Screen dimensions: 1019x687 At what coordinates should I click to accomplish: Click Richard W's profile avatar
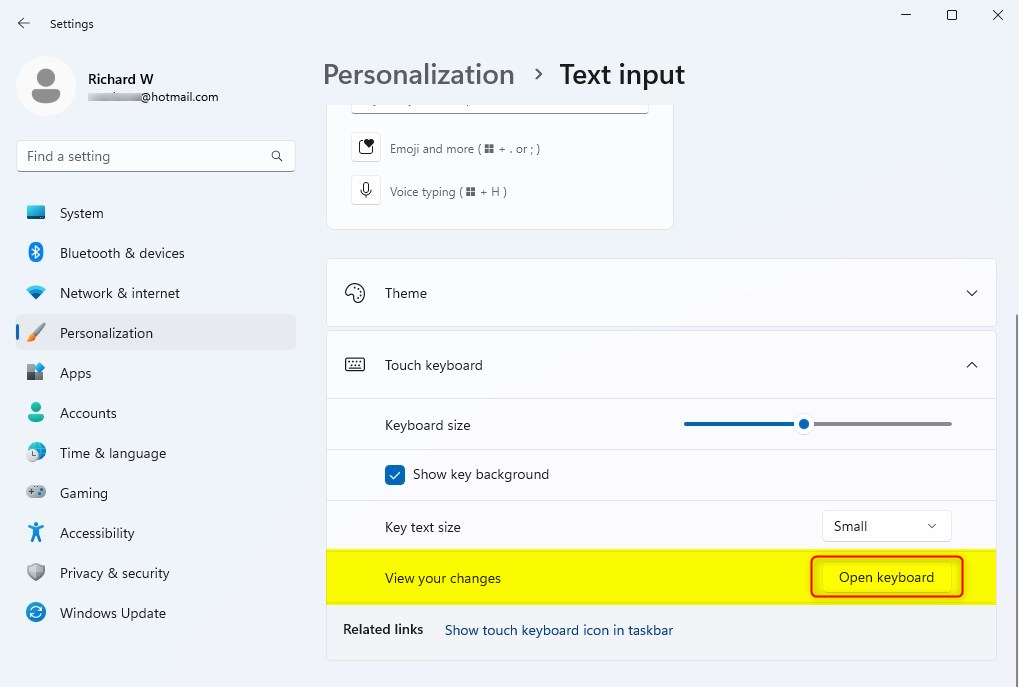click(46, 86)
